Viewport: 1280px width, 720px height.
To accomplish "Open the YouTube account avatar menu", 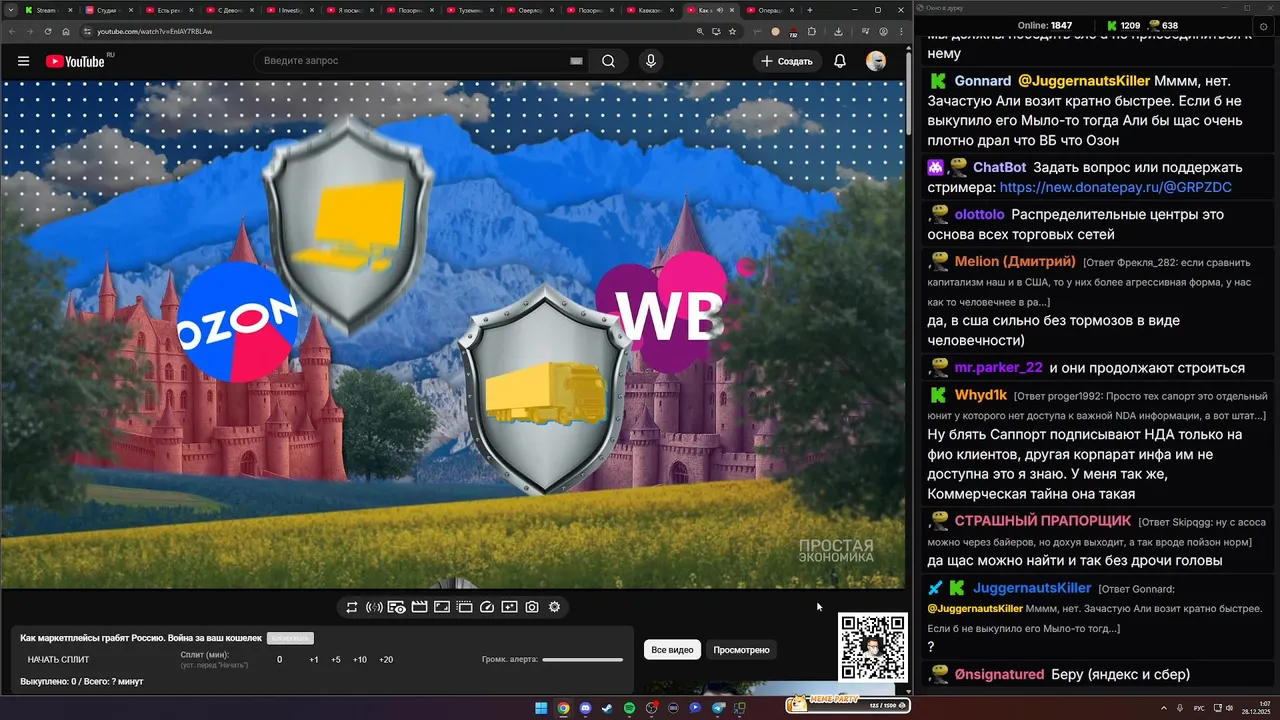I will tap(876, 61).
